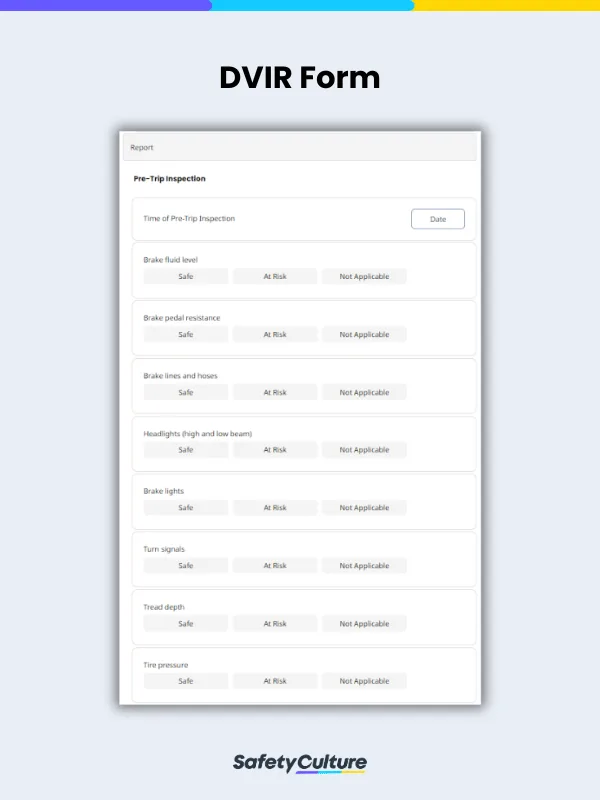Mark Brake fluid level as Safe
The height and width of the screenshot is (800, 600).
(185, 276)
